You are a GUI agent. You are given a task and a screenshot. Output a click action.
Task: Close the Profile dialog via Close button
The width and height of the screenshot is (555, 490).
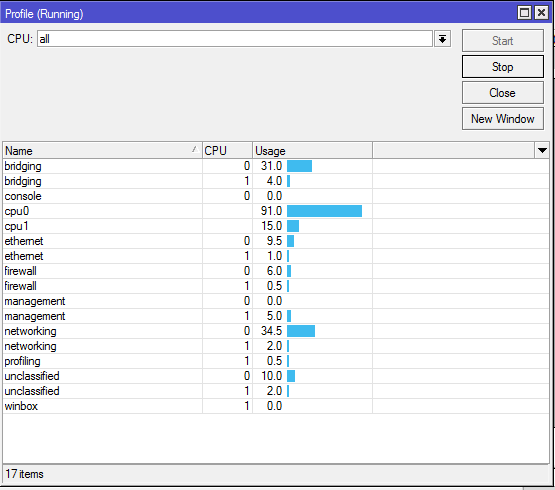tap(503, 93)
